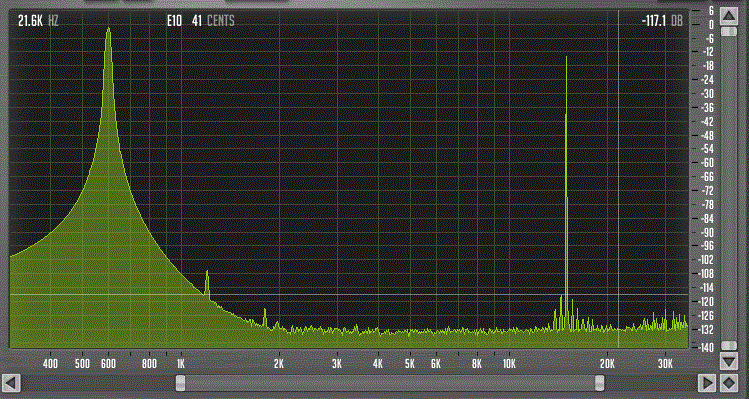Click the 1K label on frequency axis
The height and width of the screenshot is (399, 749).
181,364
